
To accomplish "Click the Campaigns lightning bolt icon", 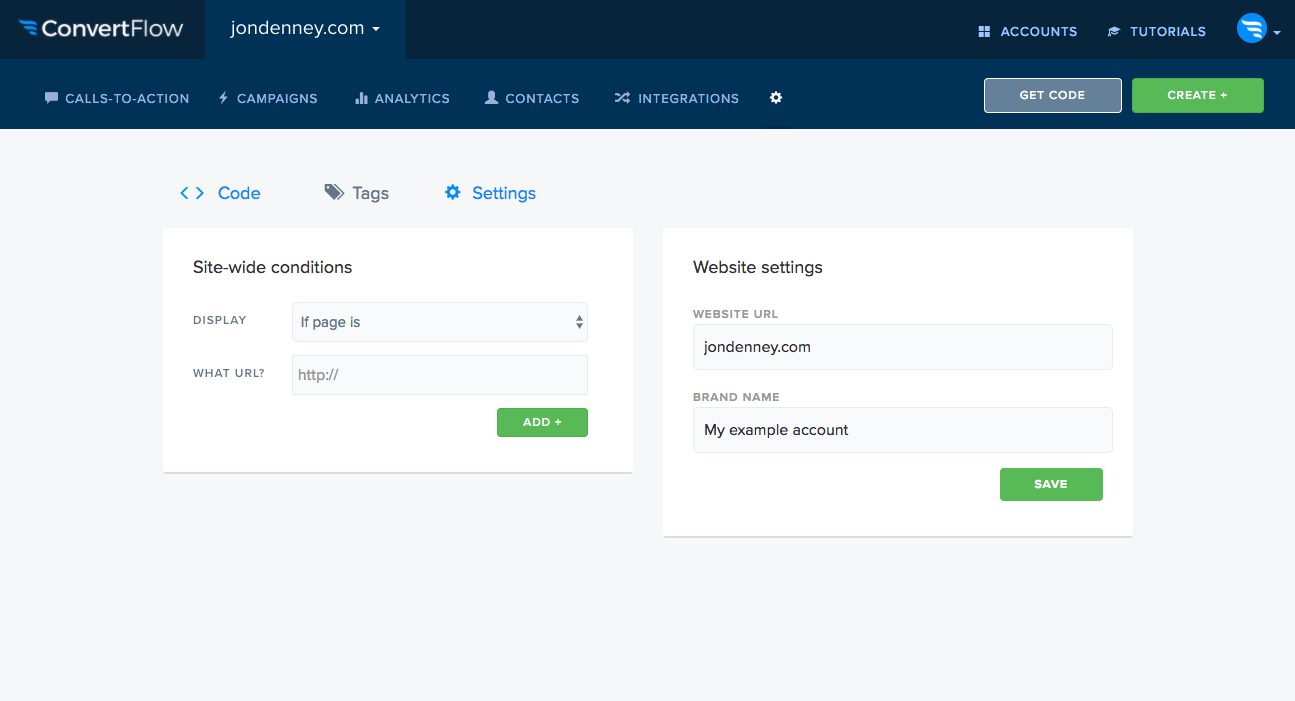I will point(224,98).
